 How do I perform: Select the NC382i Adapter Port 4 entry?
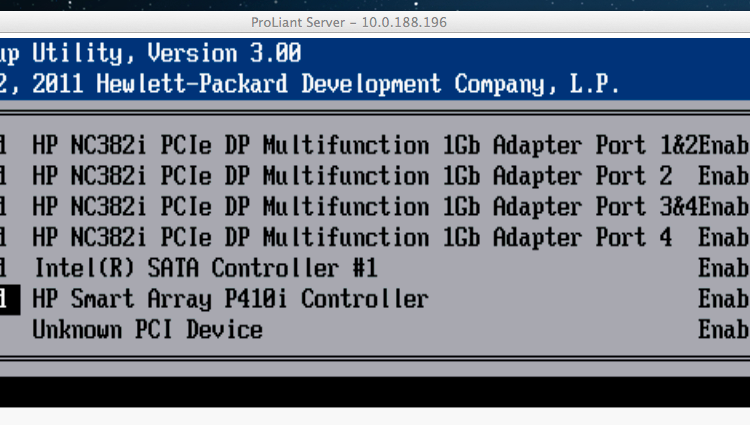[352, 238]
